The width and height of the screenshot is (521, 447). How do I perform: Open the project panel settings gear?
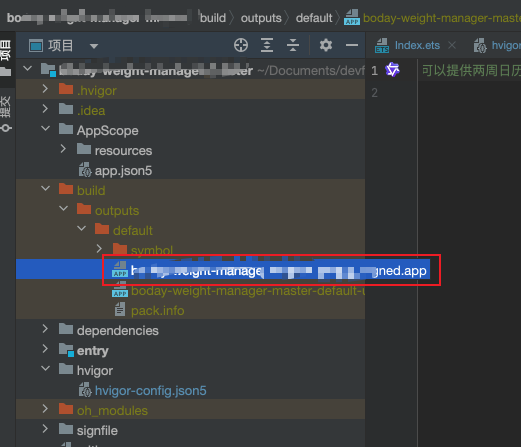coord(326,45)
